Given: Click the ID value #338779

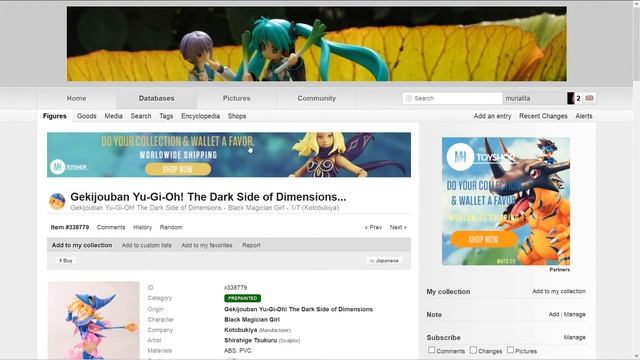Looking at the screenshot, I should (x=236, y=288).
